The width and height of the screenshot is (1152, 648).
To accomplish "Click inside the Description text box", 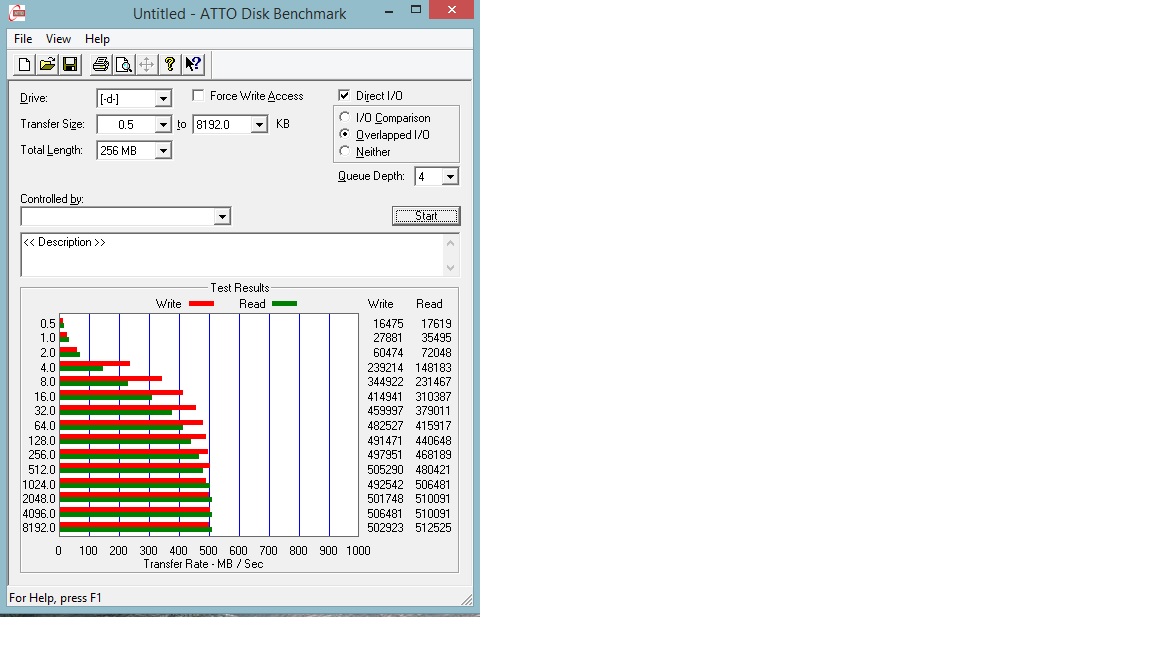I will [232, 255].
